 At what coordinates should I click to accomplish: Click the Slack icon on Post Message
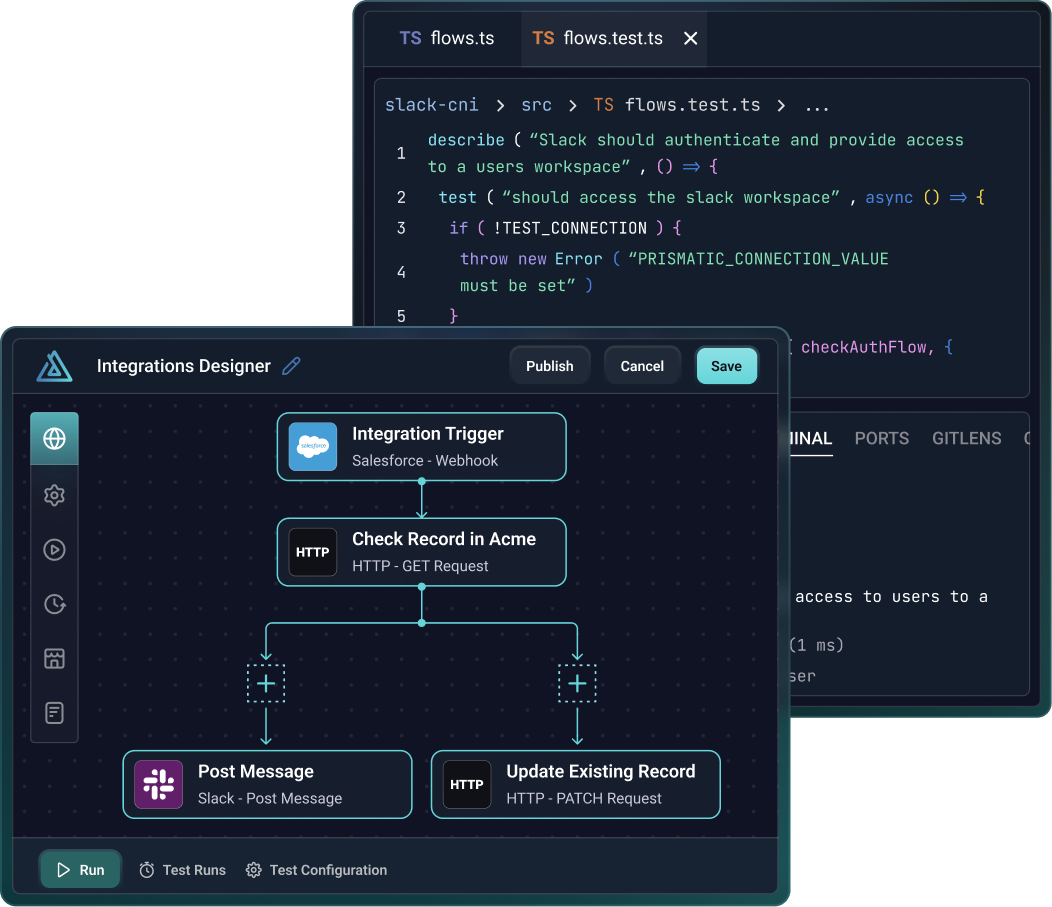click(x=158, y=784)
